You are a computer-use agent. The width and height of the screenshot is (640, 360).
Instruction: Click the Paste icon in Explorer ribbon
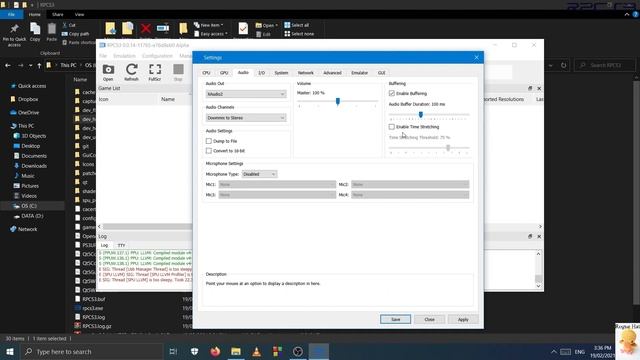pos(51,32)
